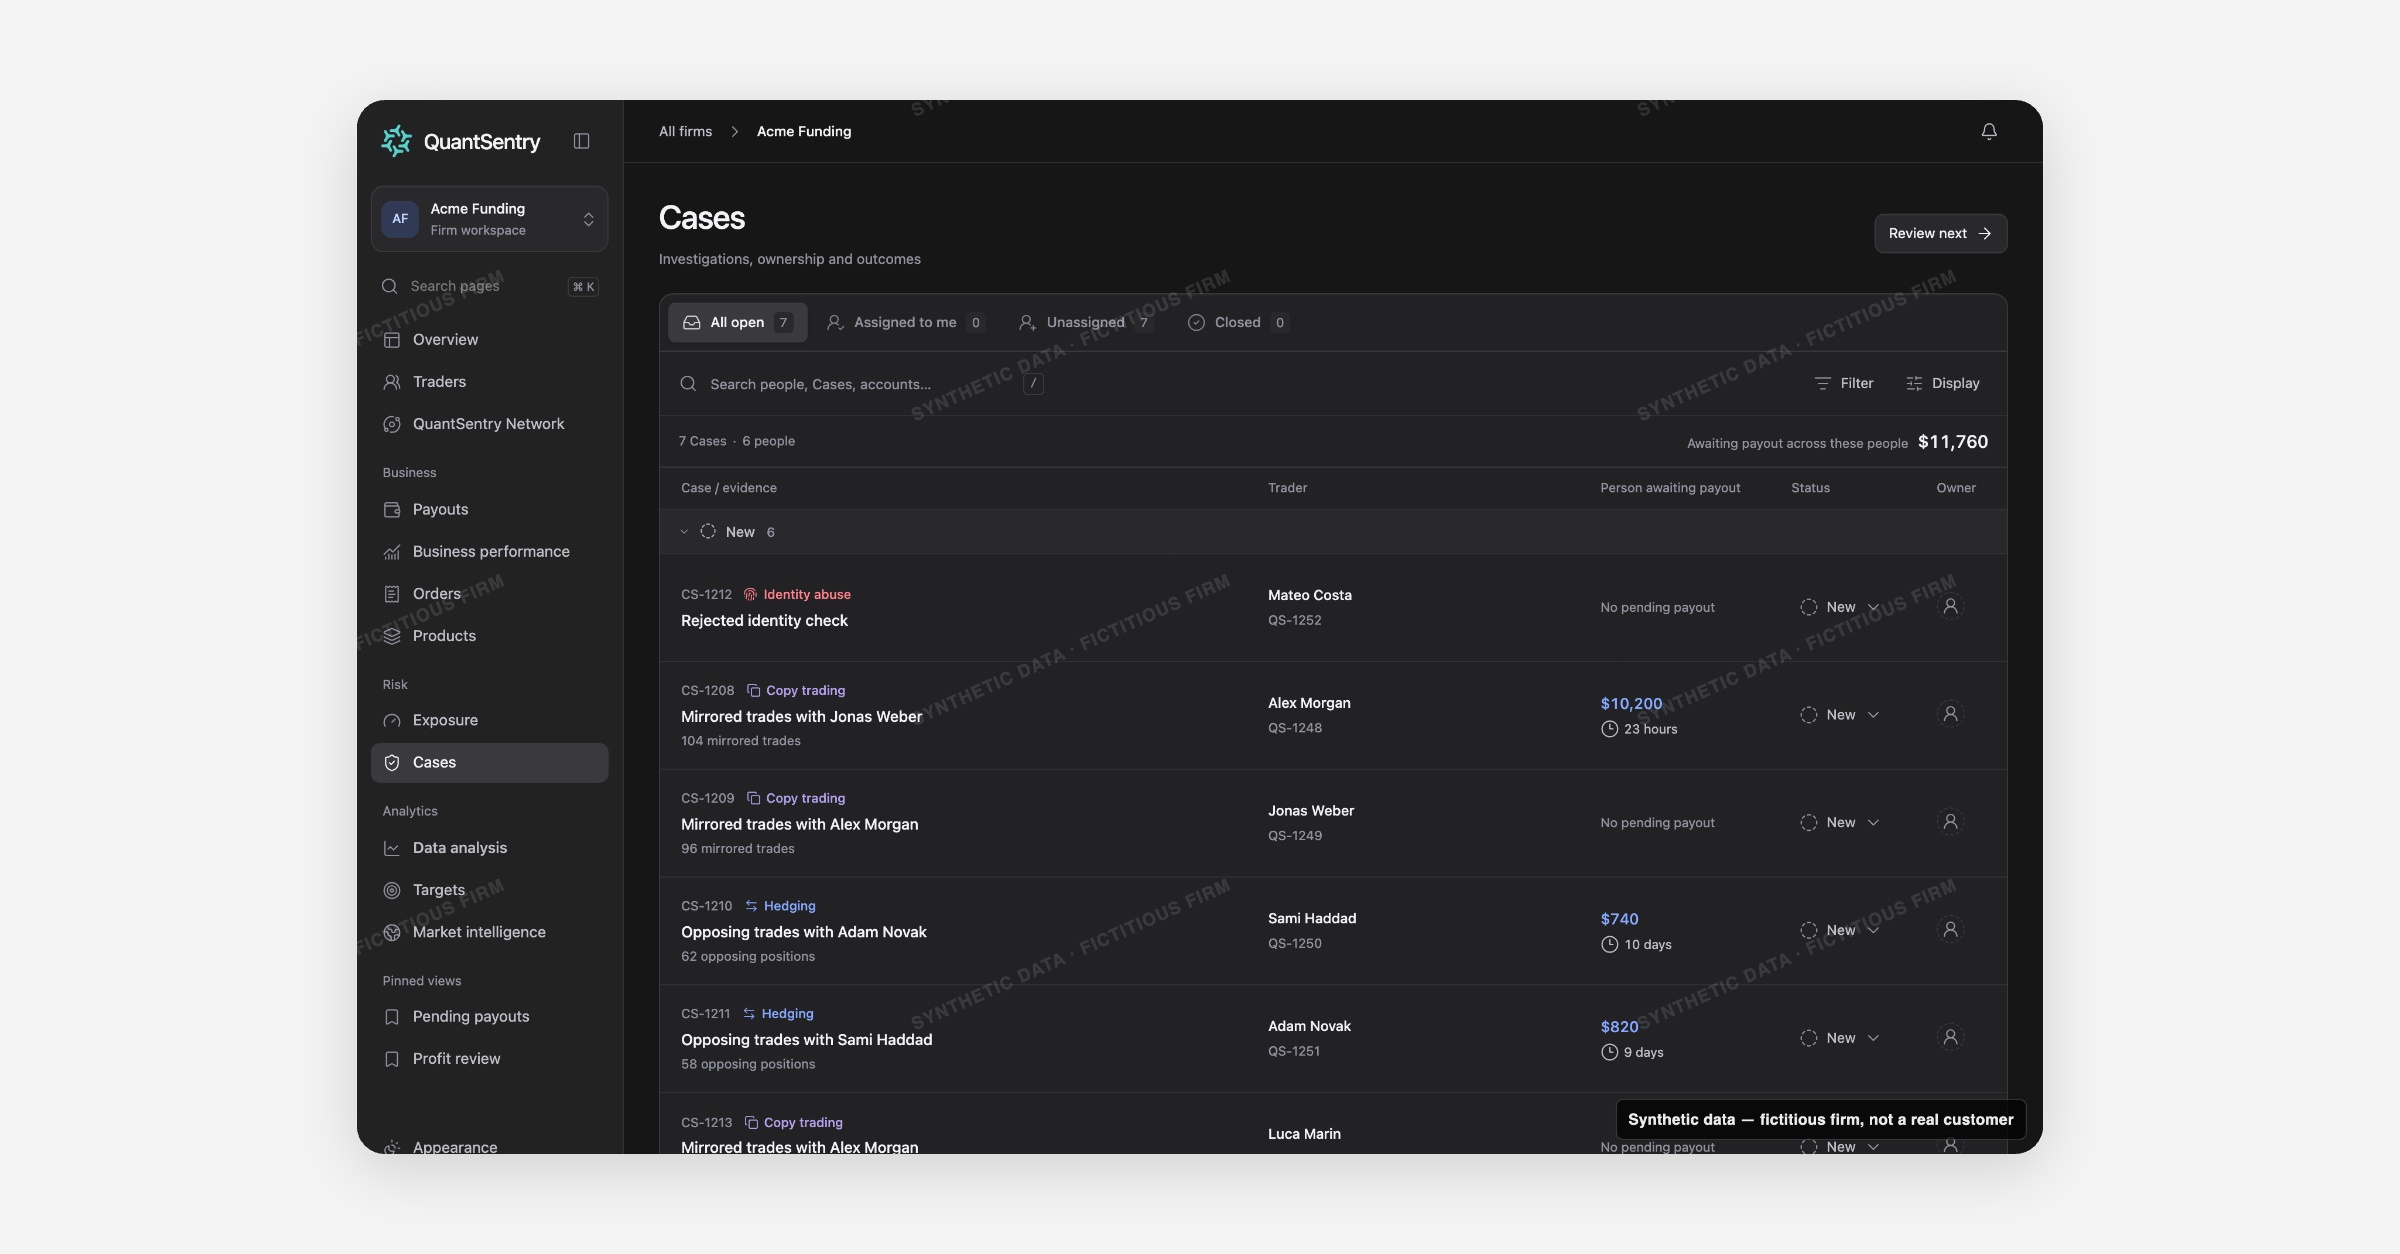This screenshot has height=1254, width=2400.
Task: Select Cases in the sidebar
Action: 489,762
